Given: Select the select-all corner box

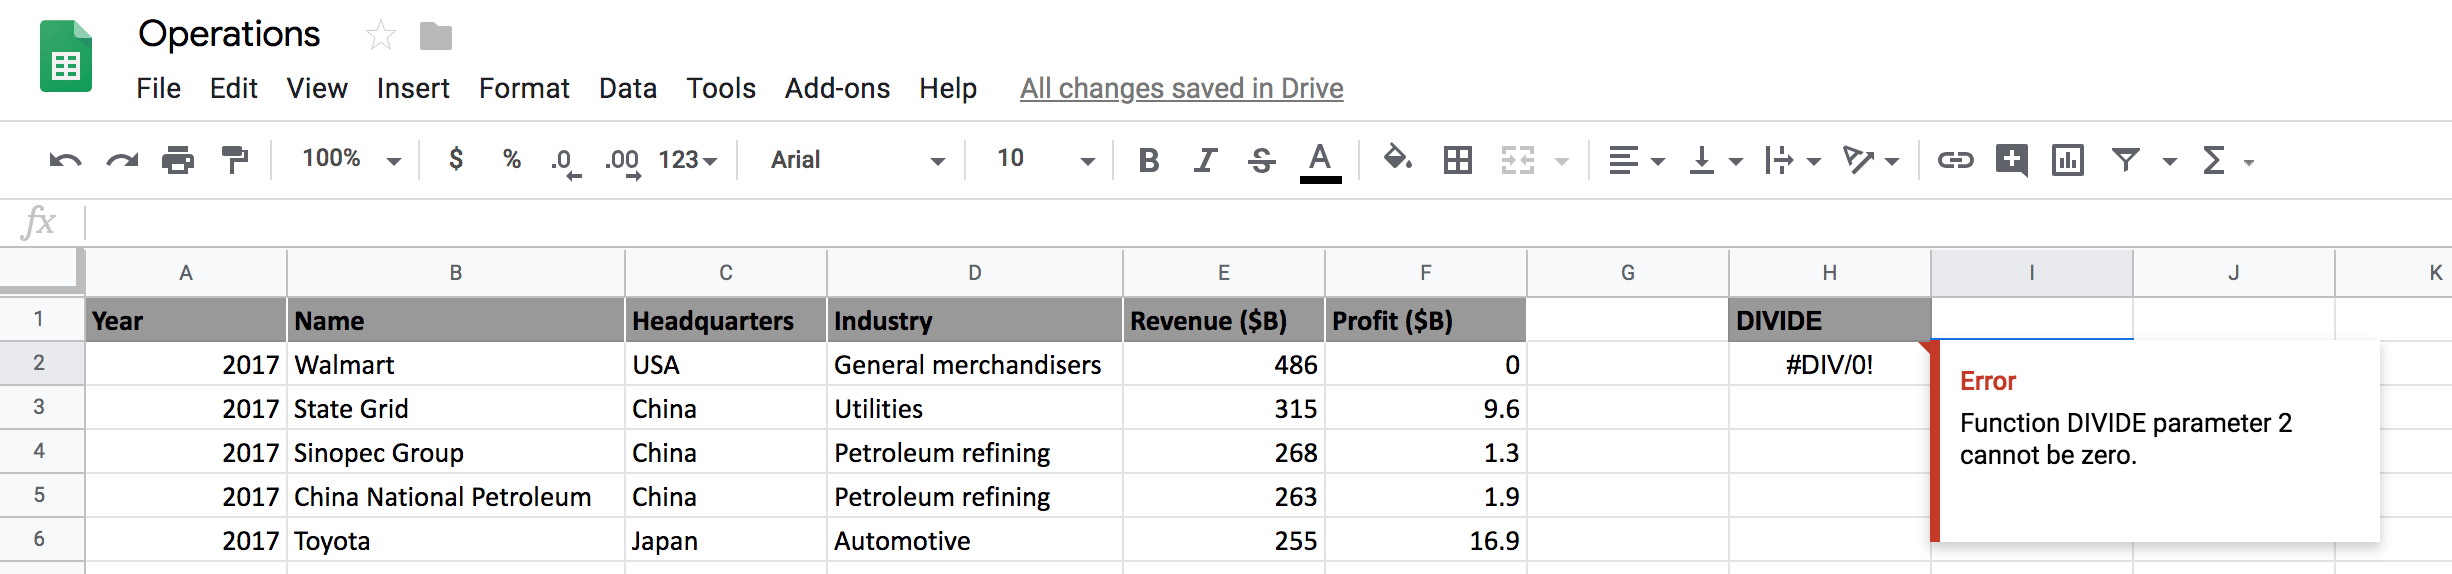Looking at the screenshot, I should 40,270.
